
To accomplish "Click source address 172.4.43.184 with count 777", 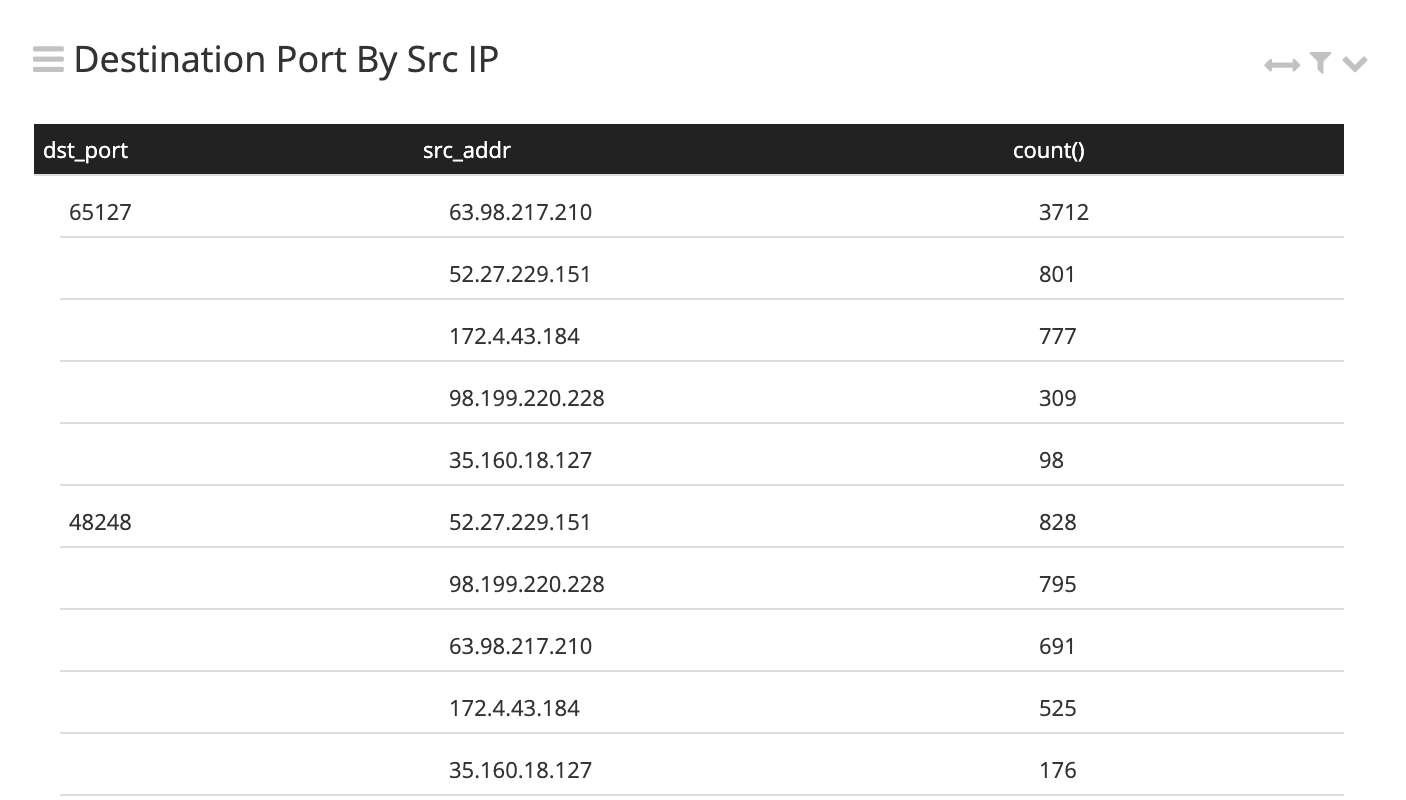I will (x=514, y=336).
